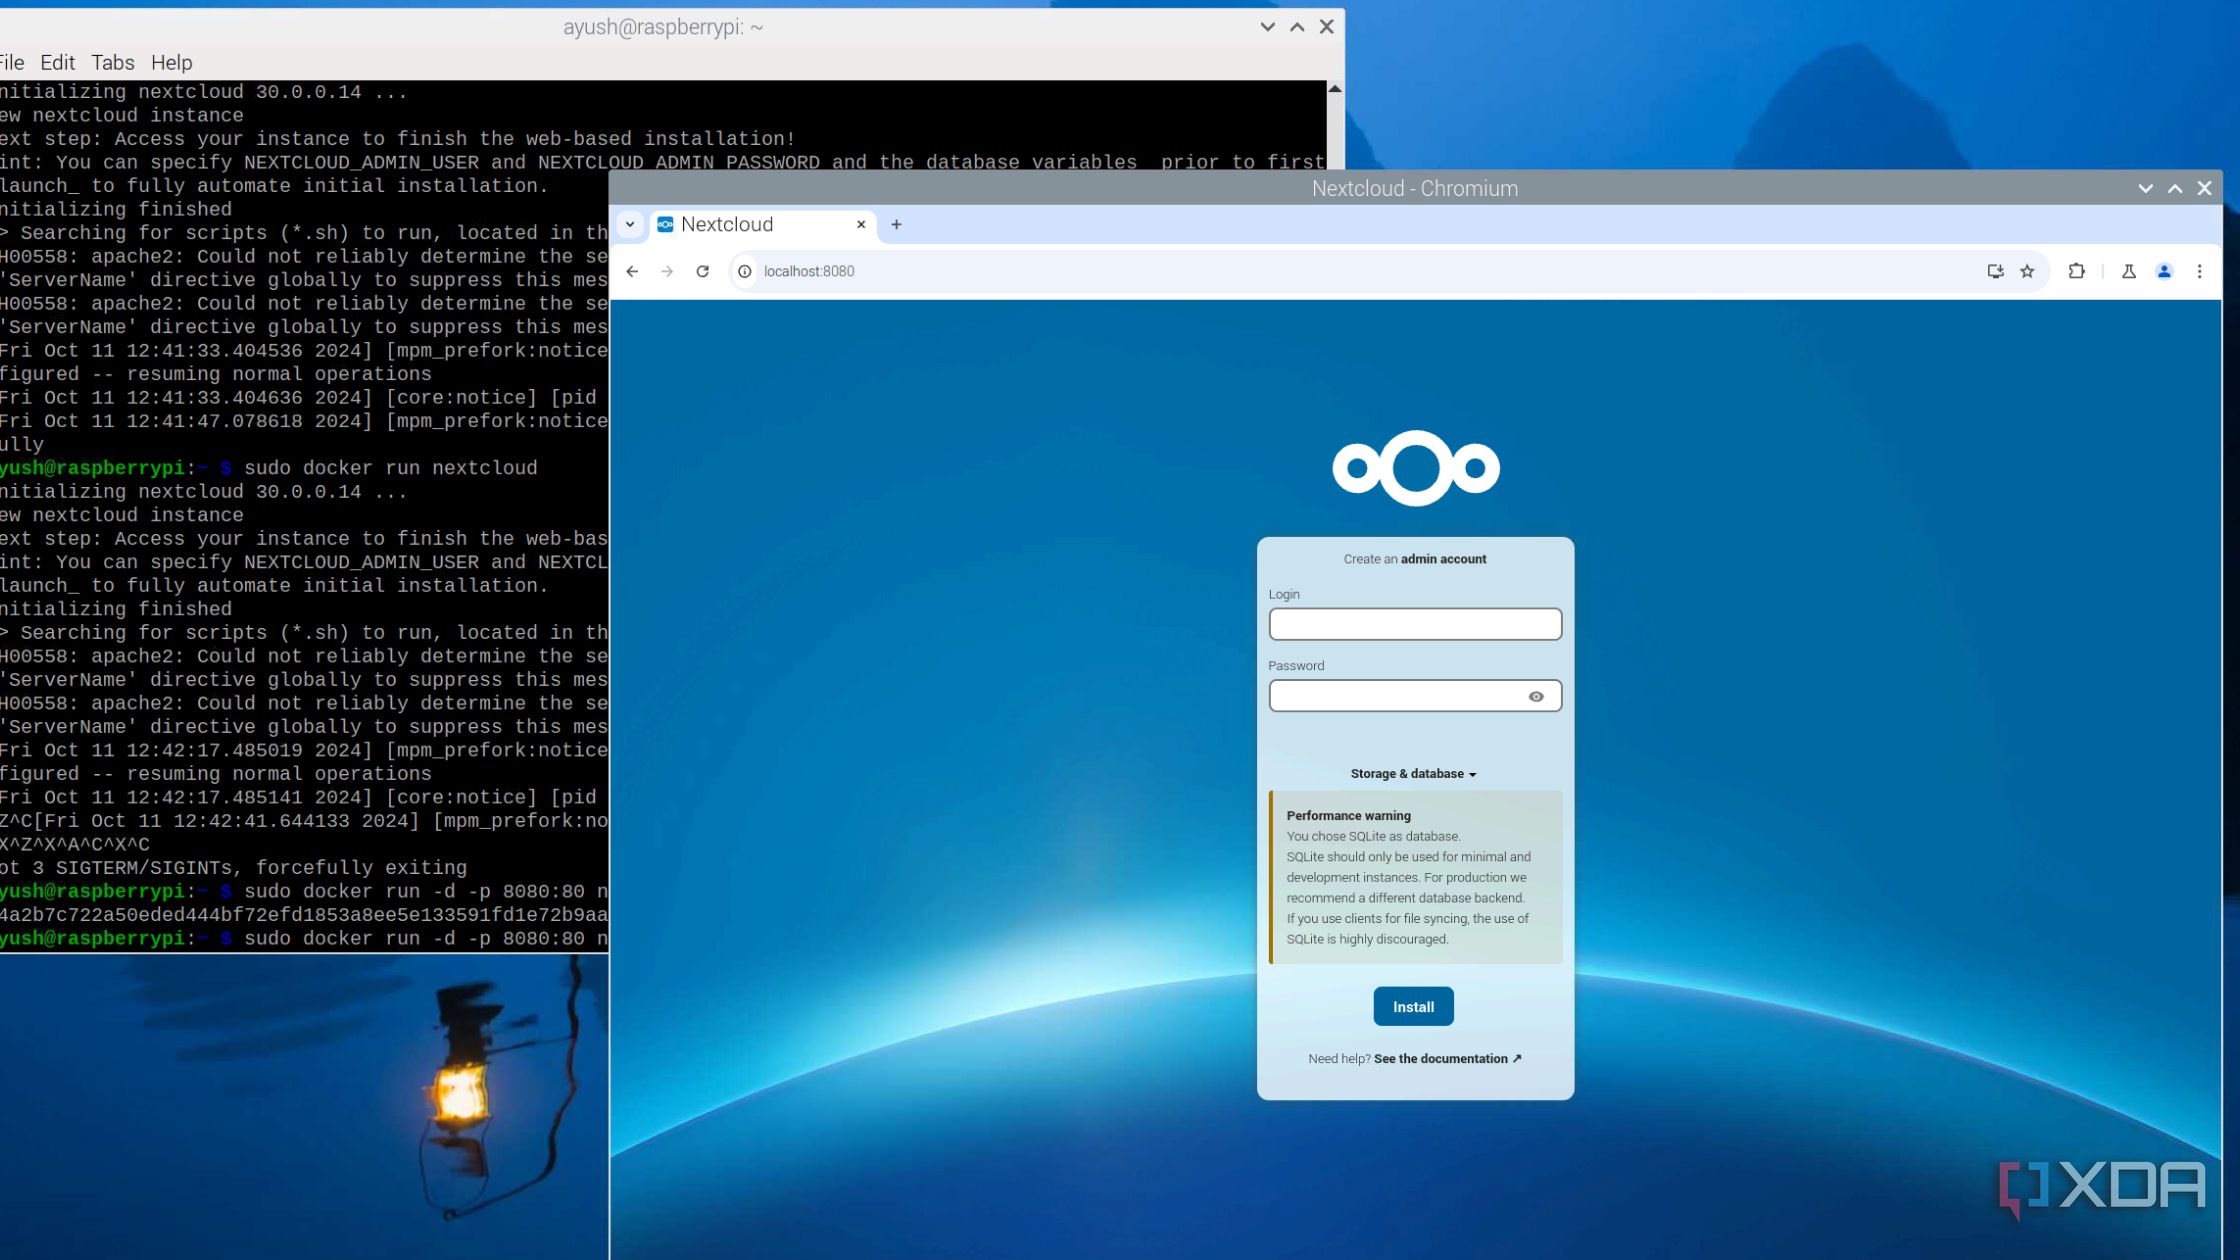Image resolution: width=2240 pixels, height=1260 pixels.
Task: Open the tab search dropdown arrow
Action: click(x=630, y=224)
